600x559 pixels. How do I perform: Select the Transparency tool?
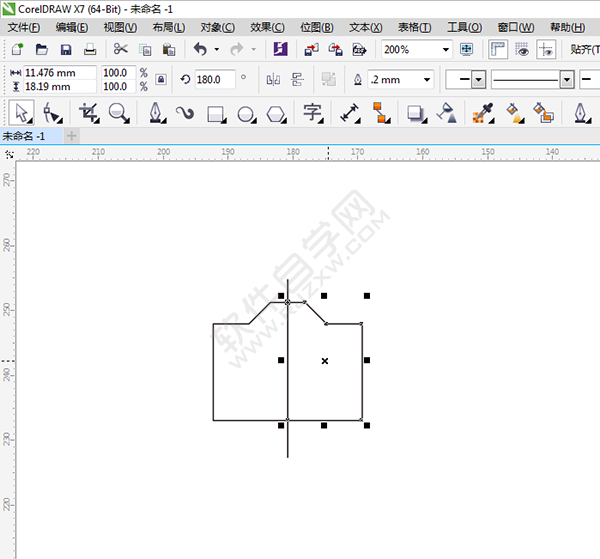click(x=447, y=113)
